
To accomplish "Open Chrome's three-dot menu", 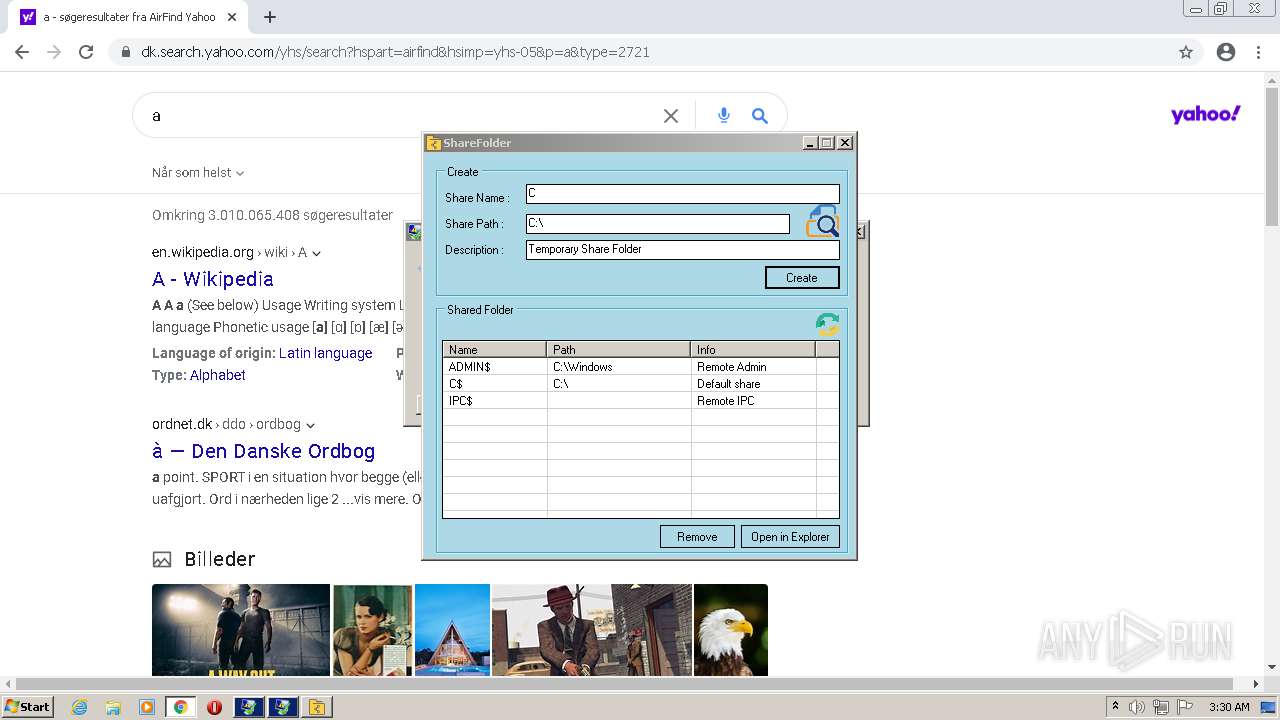I will (1258, 52).
